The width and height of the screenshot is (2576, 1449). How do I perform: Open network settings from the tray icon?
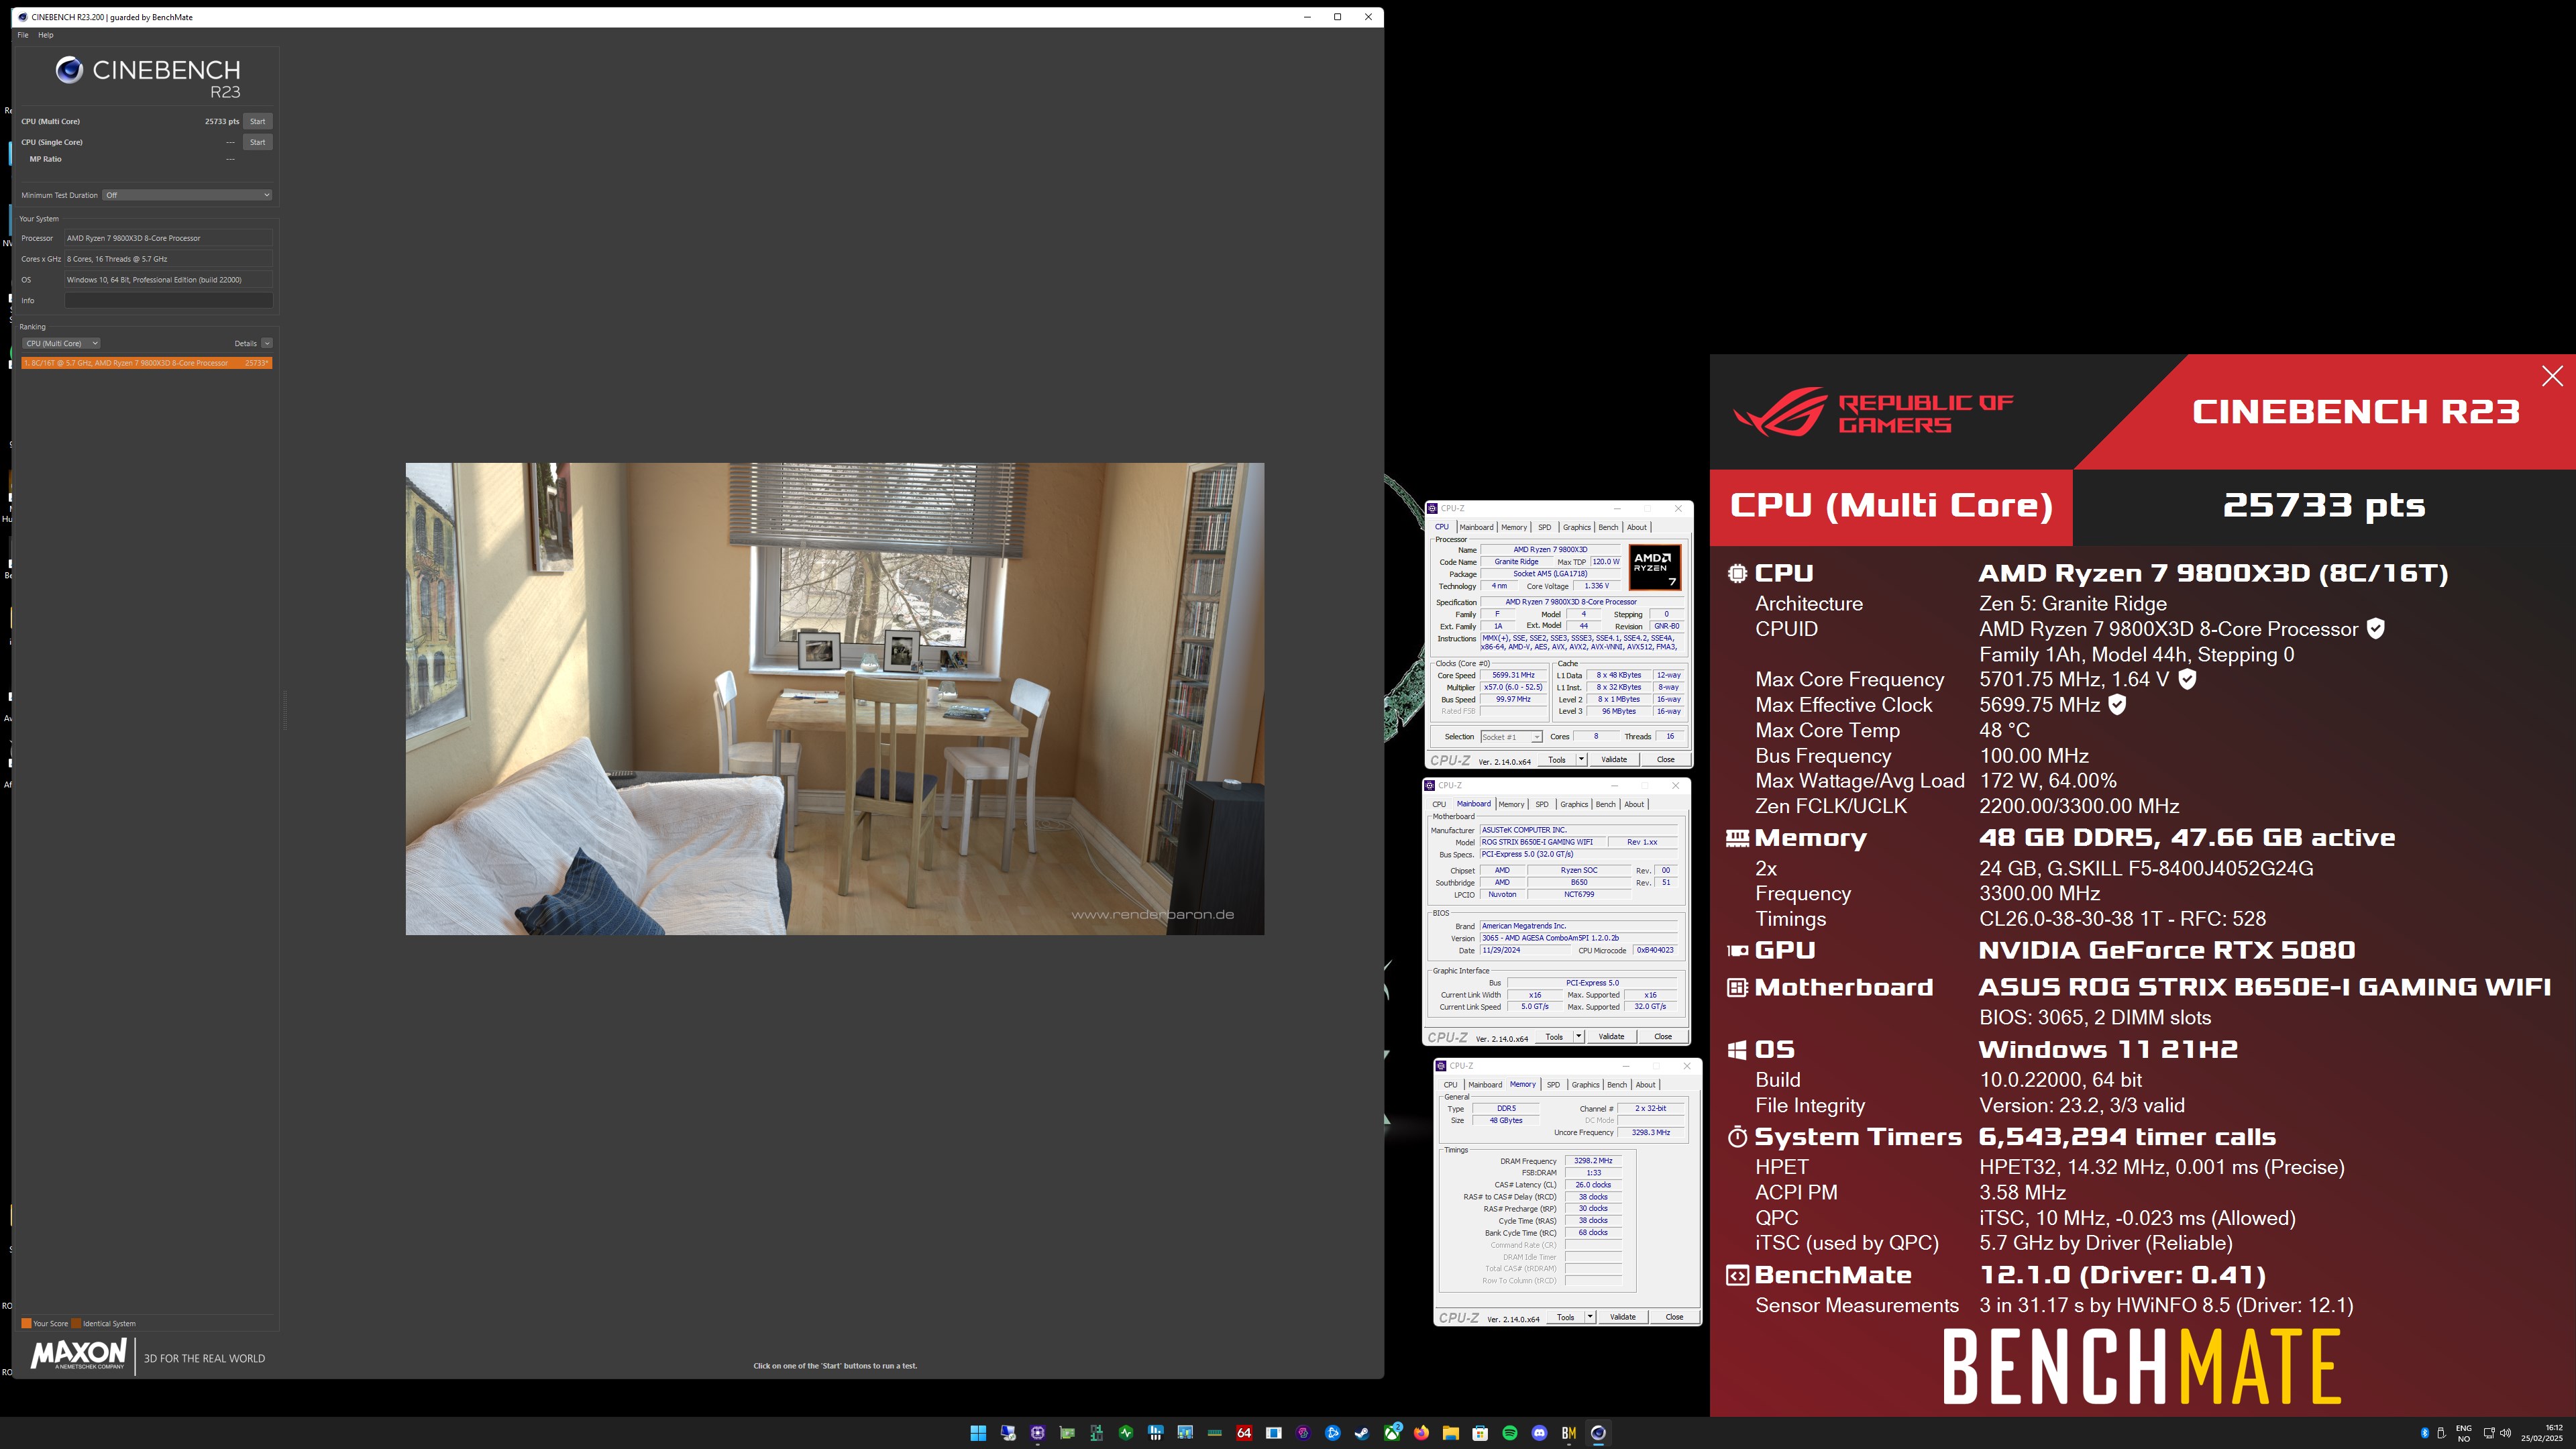pyautogui.click(x=2489, y=1433)
